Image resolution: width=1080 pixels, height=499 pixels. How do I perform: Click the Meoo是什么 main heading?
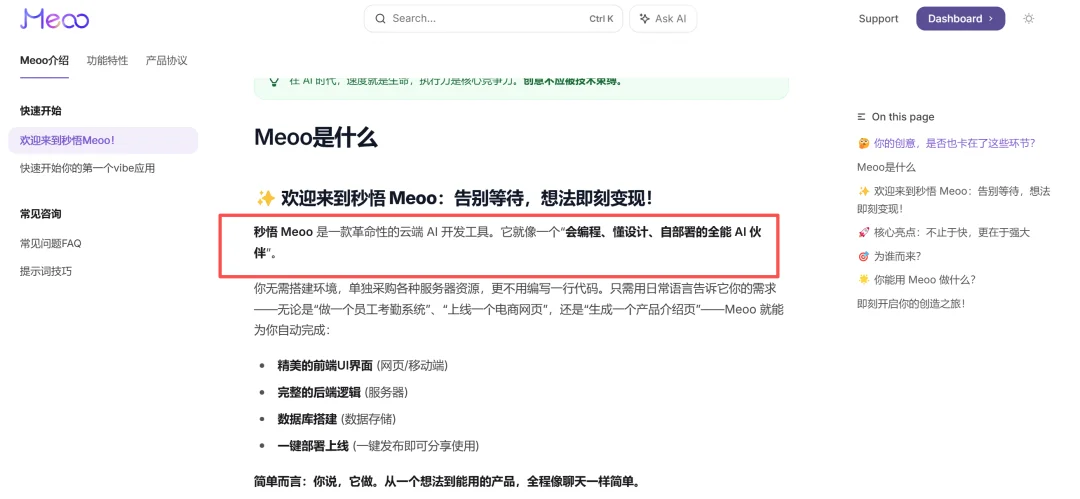pyautogui.click(x=316, y=137)
